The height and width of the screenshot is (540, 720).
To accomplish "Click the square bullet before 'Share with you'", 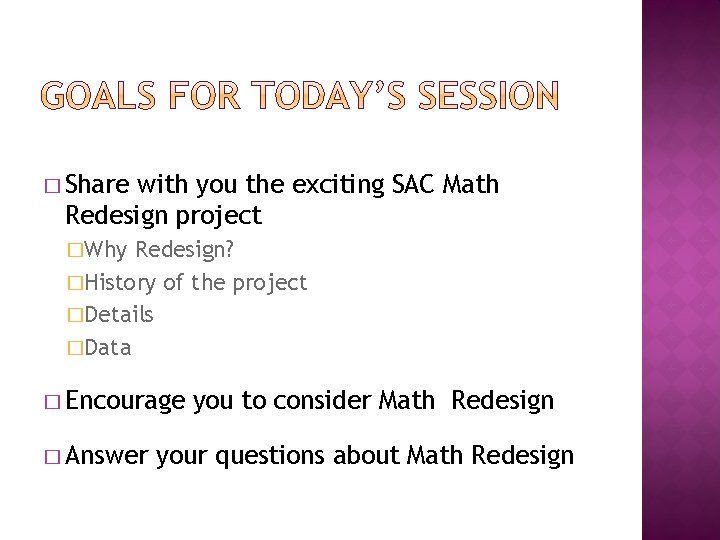I will pos(52,186).
